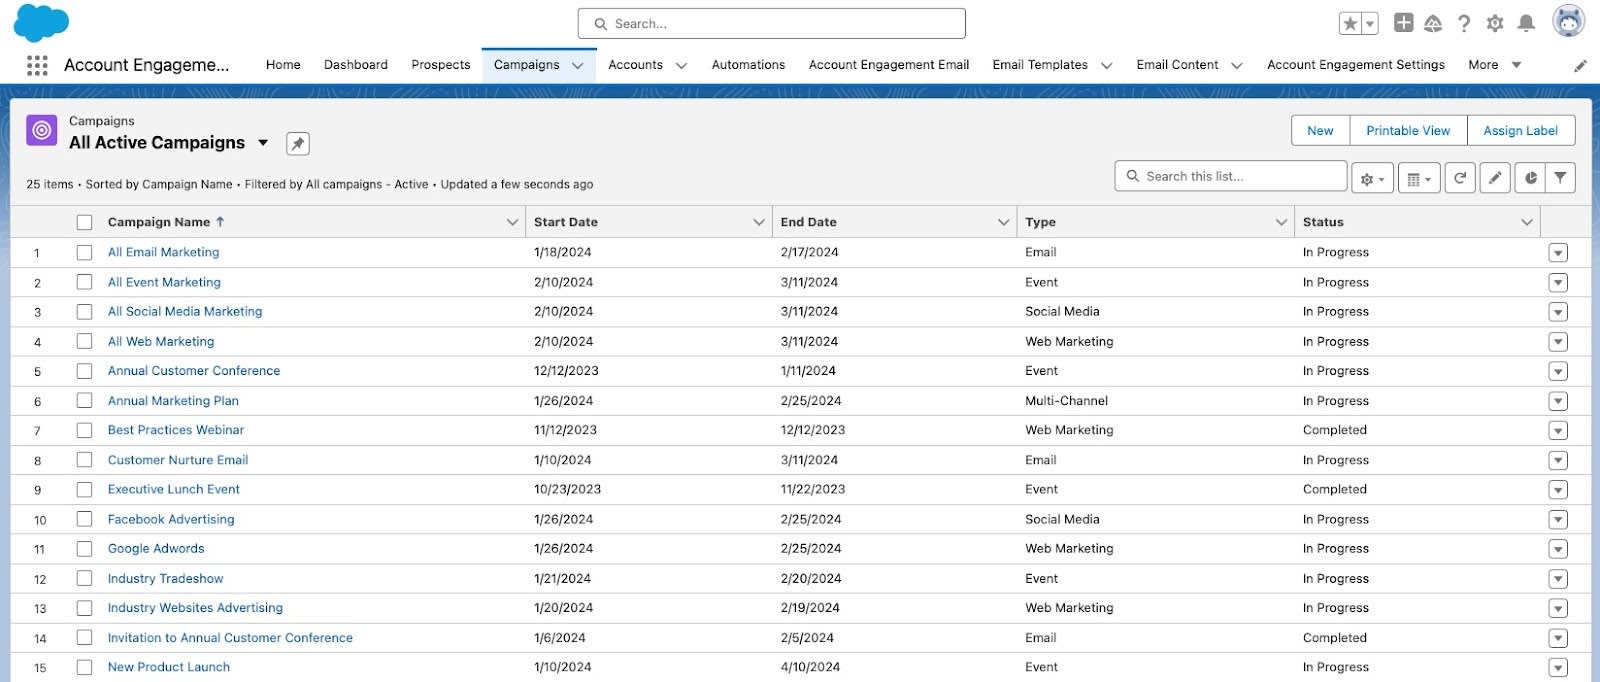Open the More navigation dropdown
The height and width of the screenshot is (682, 1600).
[x=1495, y=65]
